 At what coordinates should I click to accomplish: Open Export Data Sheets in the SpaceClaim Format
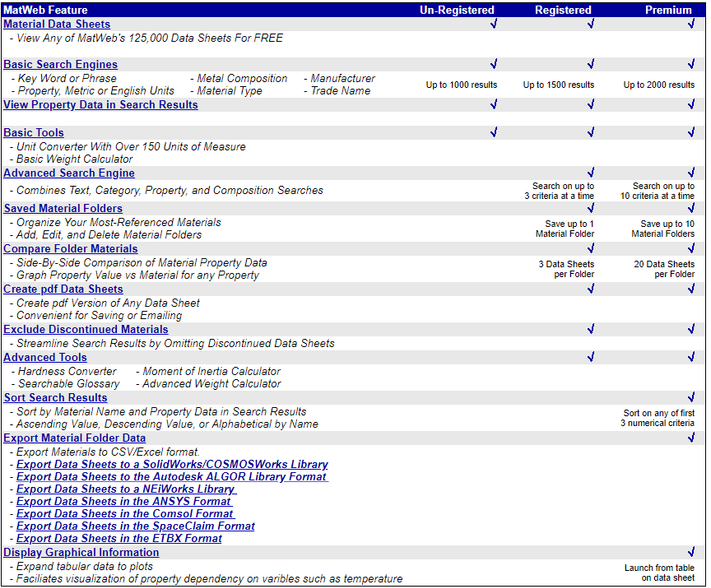coord(136,526)
